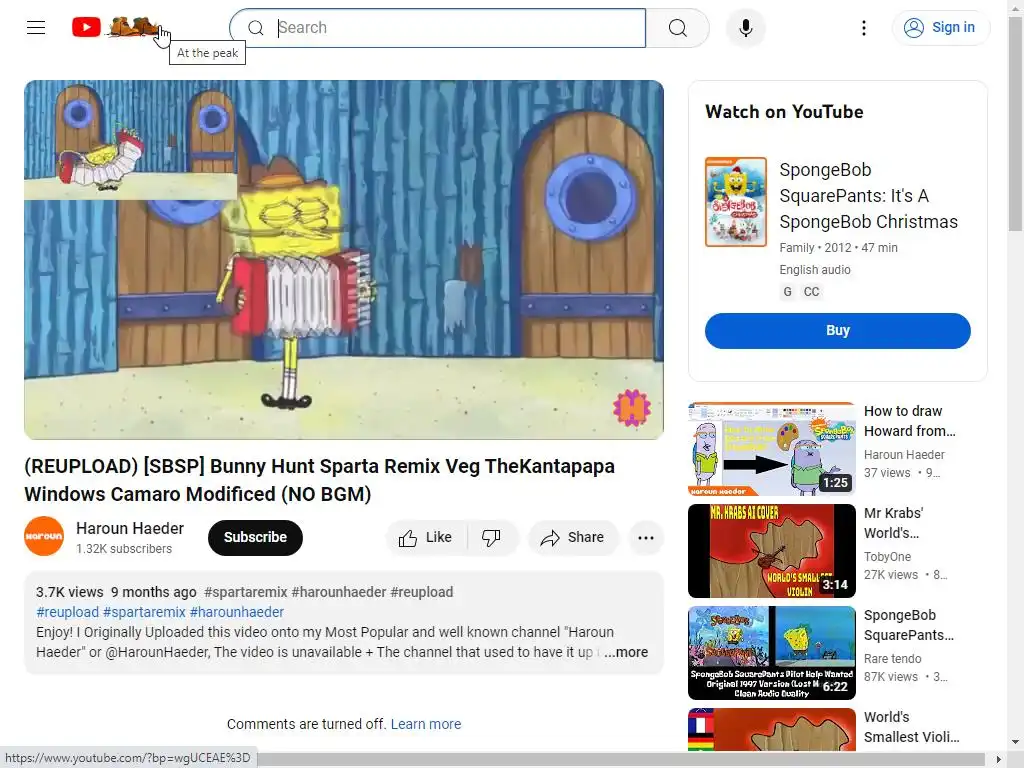Image resolution: width=1024 pixels, height=768 pixels.
Task: Dislike this video
Action: [492, 537]
